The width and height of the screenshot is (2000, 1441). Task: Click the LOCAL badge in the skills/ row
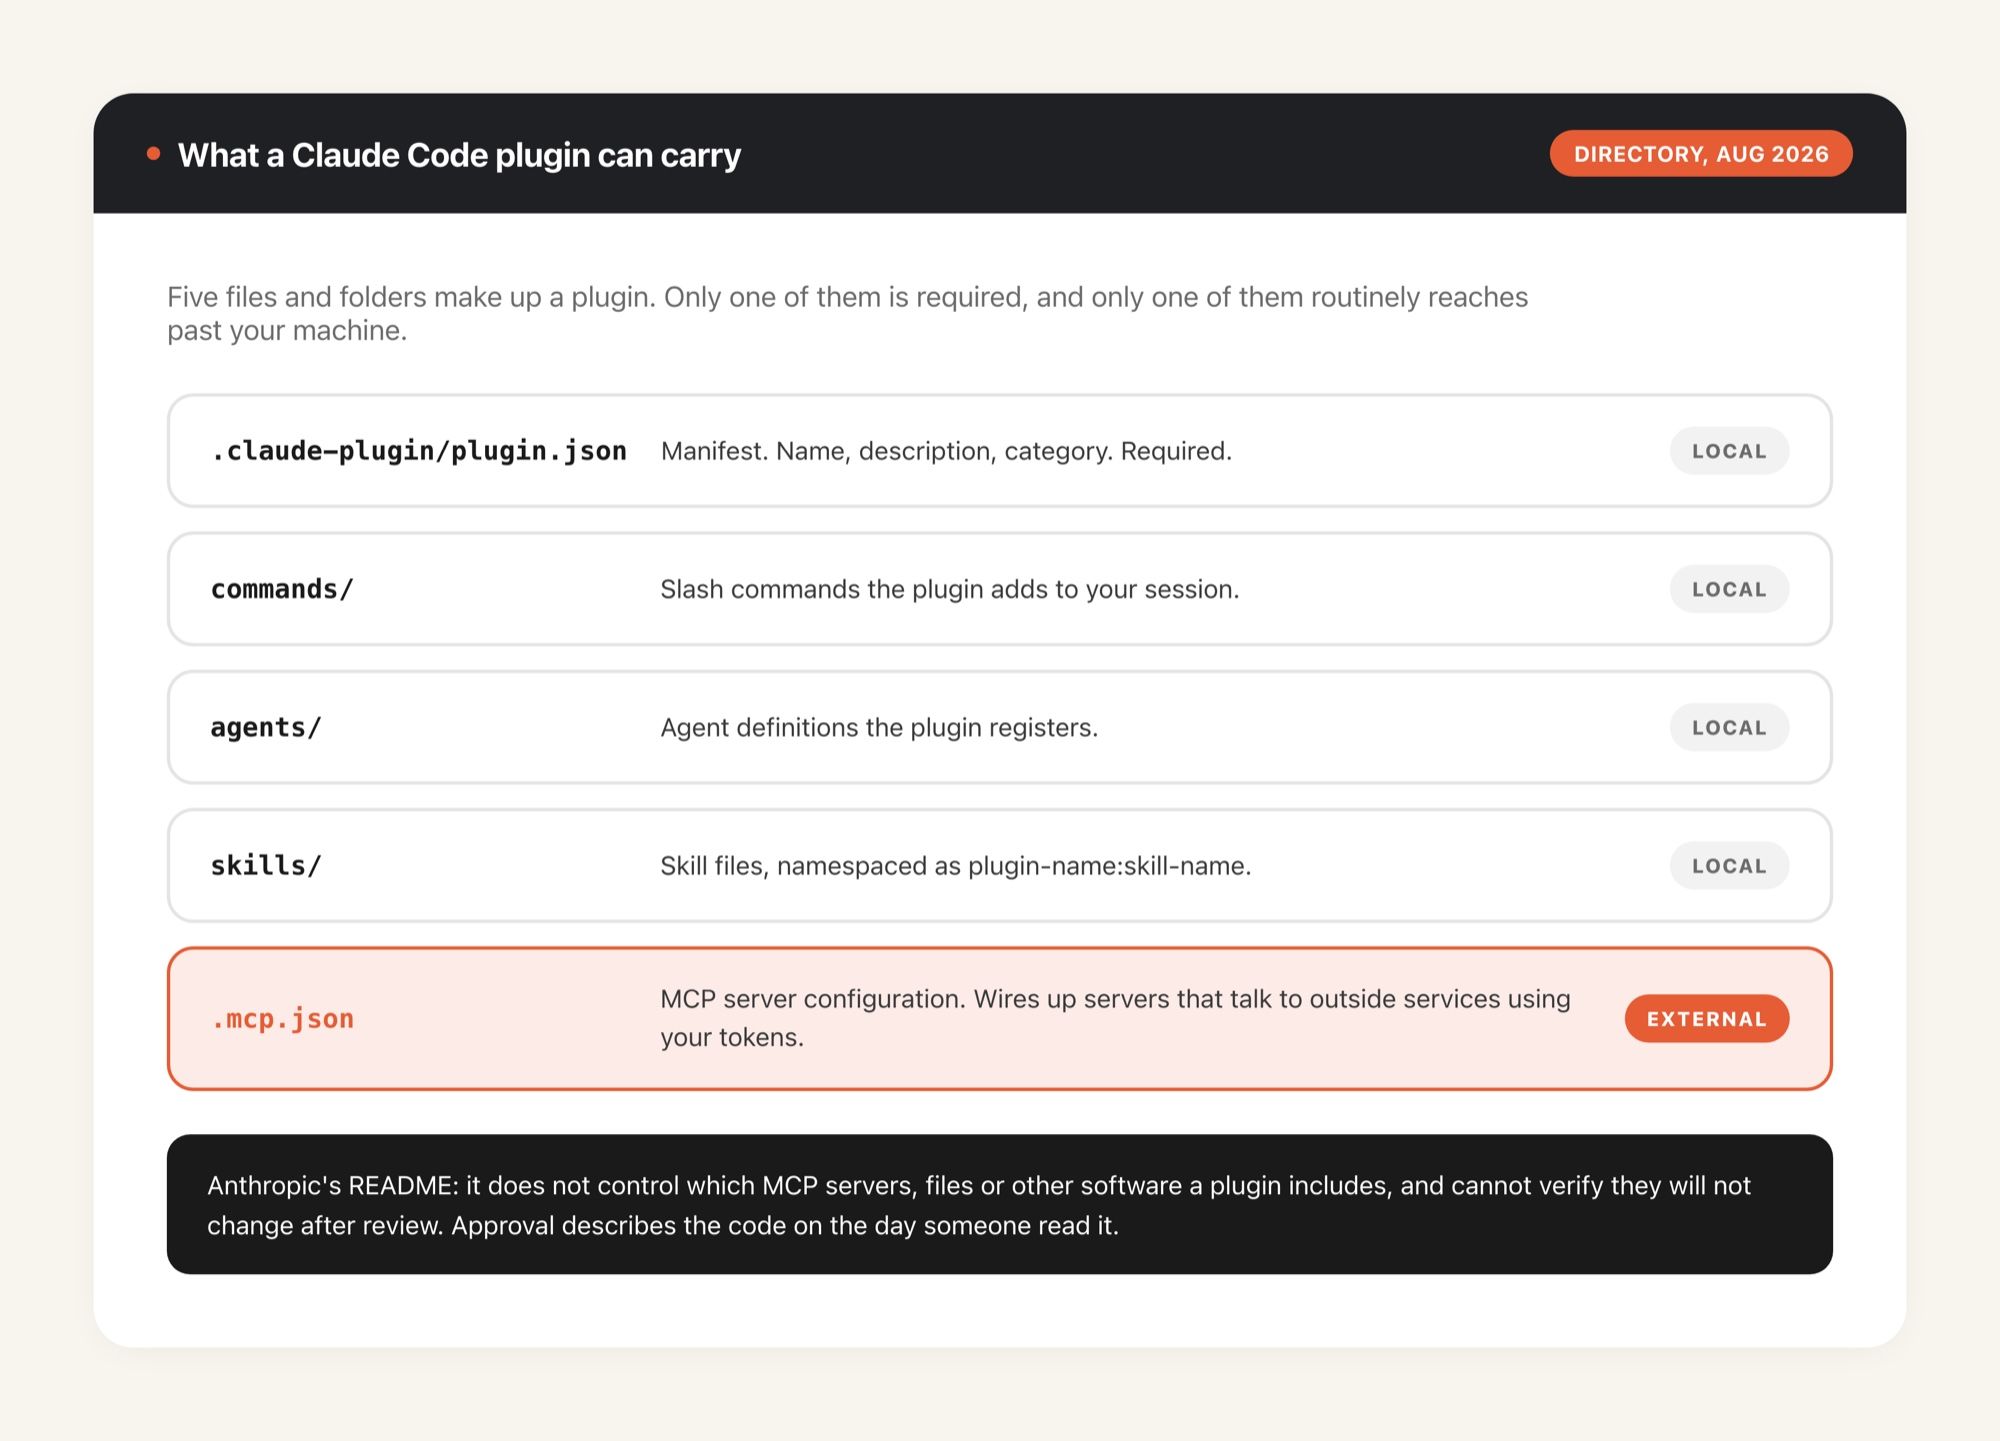click(x=1729, y=865)
